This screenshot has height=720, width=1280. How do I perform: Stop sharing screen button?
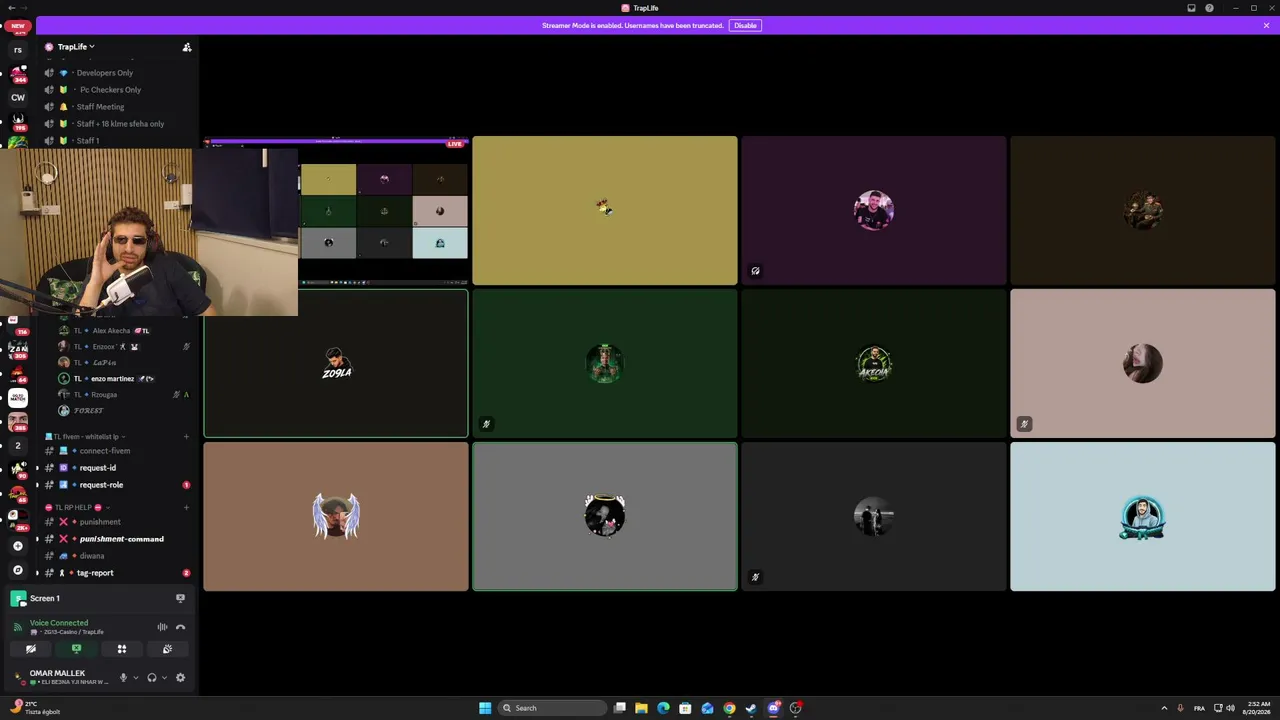[76, 649]
